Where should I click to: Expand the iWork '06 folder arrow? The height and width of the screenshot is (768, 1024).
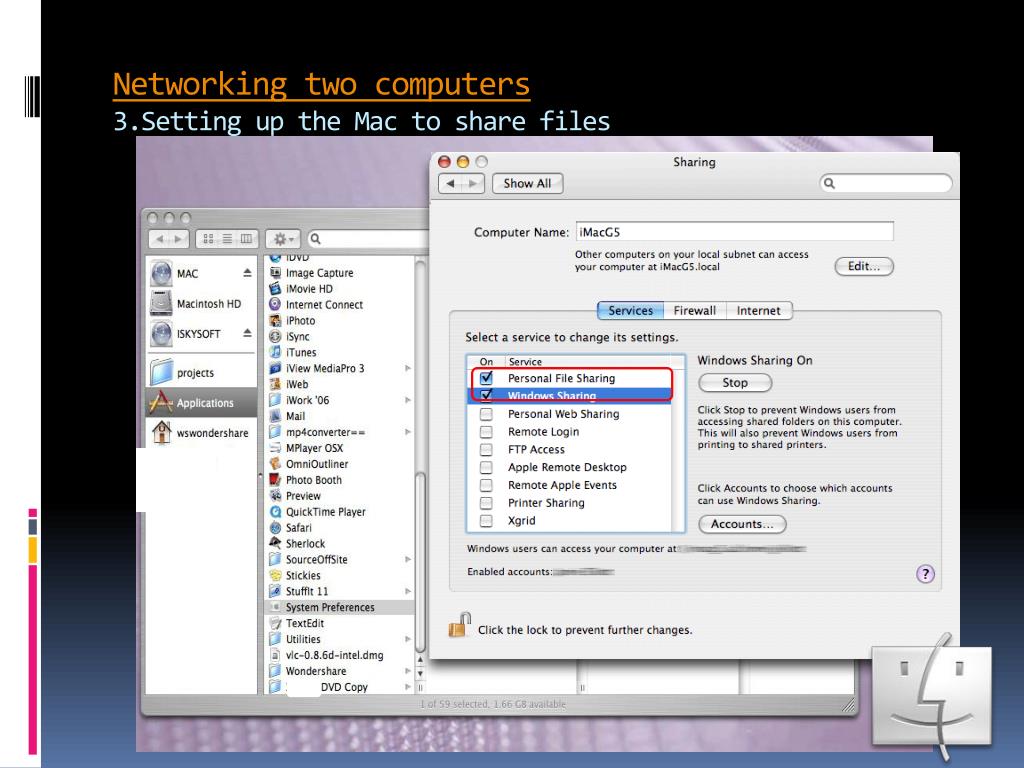[408, 400]
